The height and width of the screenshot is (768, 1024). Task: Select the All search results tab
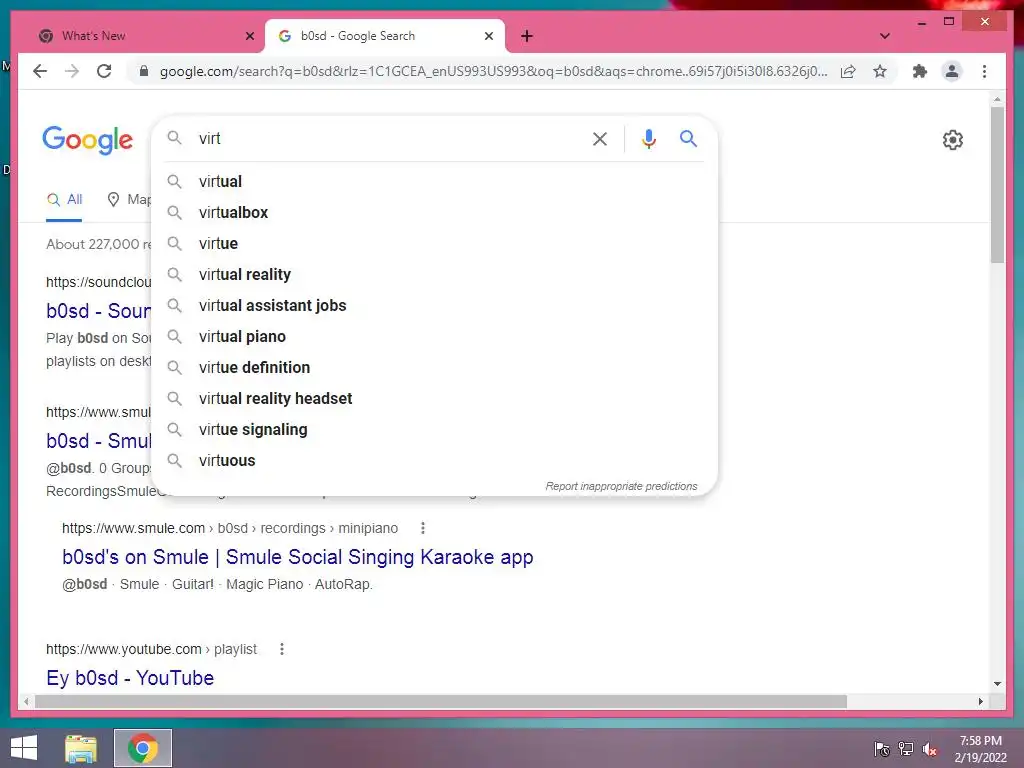65,200
